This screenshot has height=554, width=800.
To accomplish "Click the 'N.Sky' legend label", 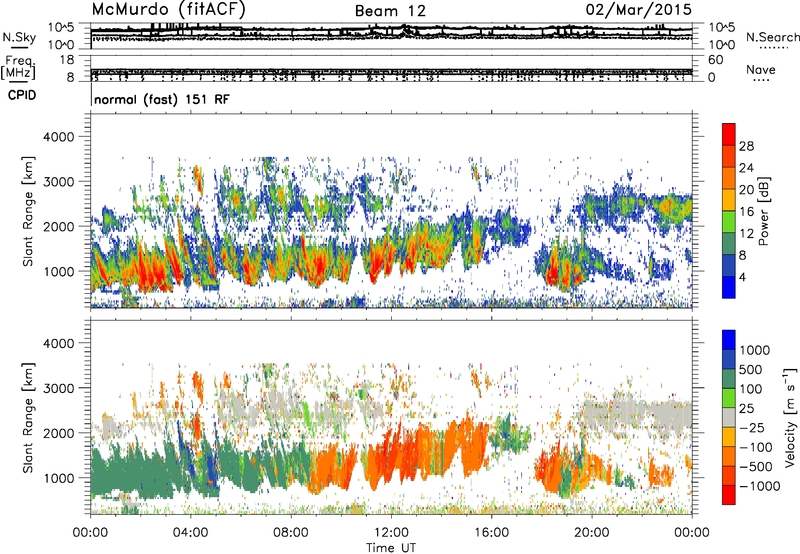I will pos(19,37).
